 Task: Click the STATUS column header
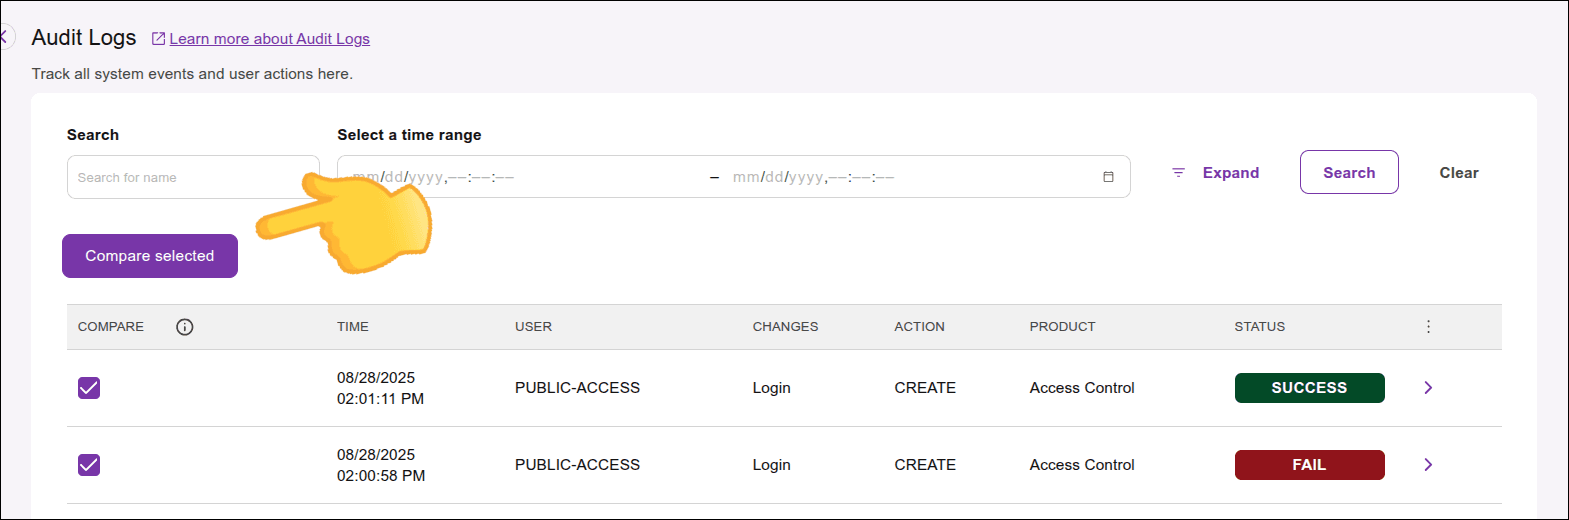pyautogui.click(x=1259, y=327)
